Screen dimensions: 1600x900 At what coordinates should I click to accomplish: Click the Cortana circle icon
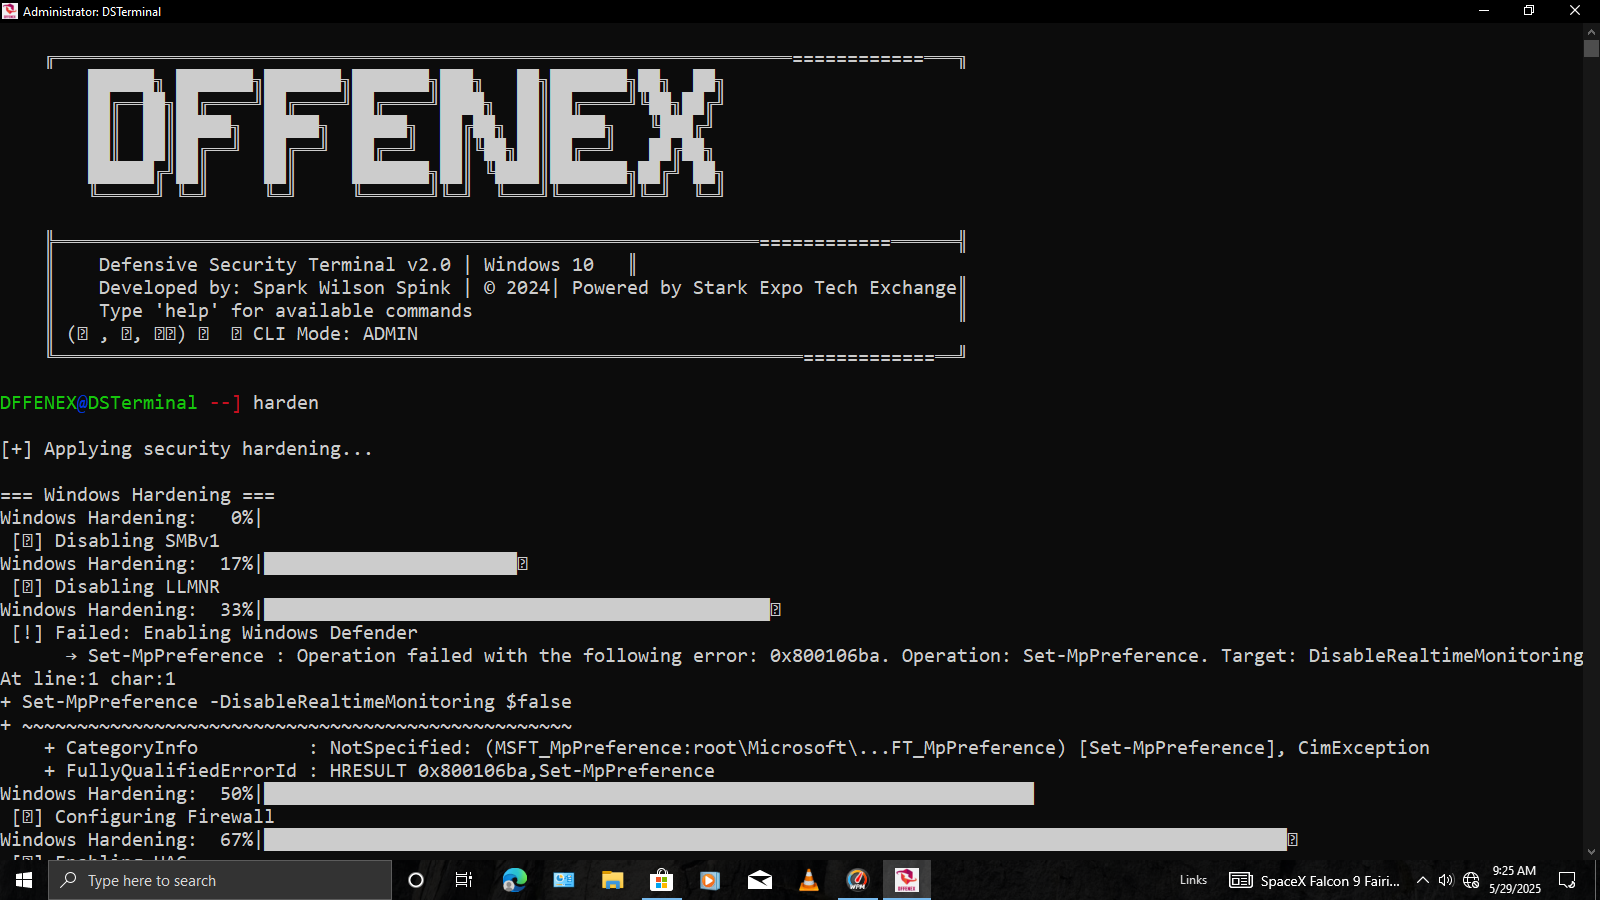[x=416, y=880]
